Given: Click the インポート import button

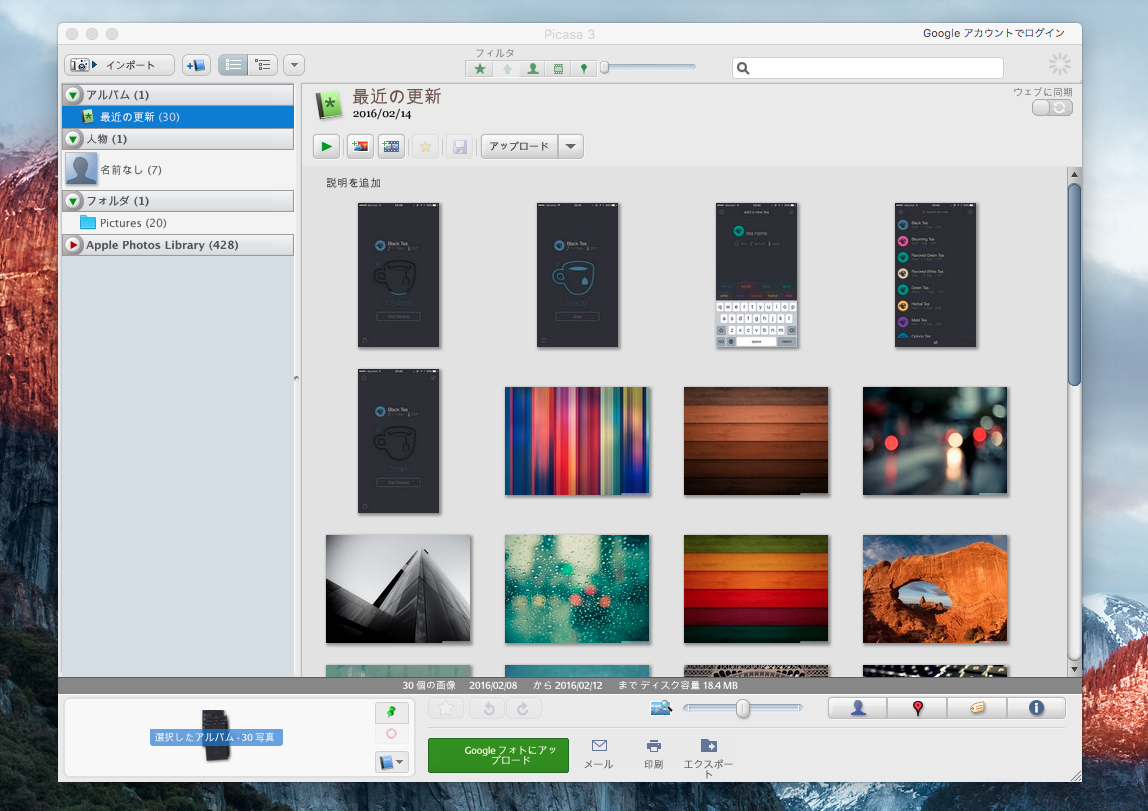Looking at the screenshot, I should click(x=120, y=65).
